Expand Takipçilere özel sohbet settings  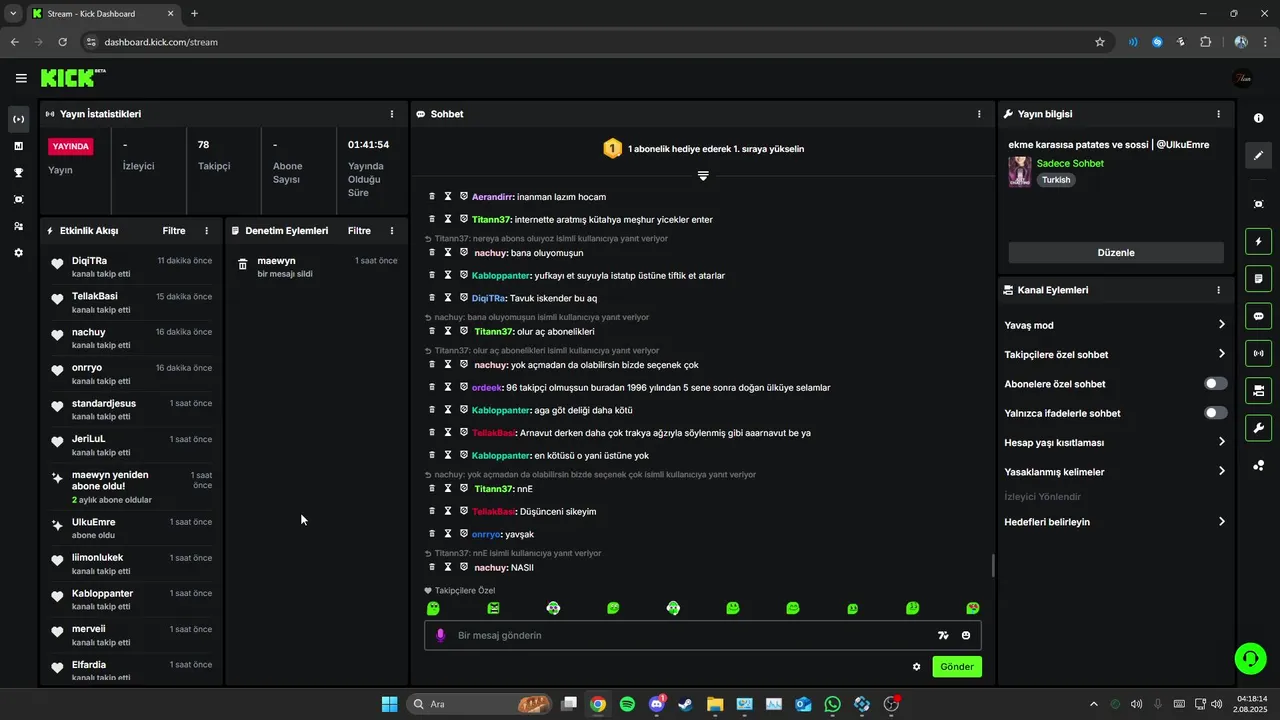pyautogui.click(x=1114, y=354)
